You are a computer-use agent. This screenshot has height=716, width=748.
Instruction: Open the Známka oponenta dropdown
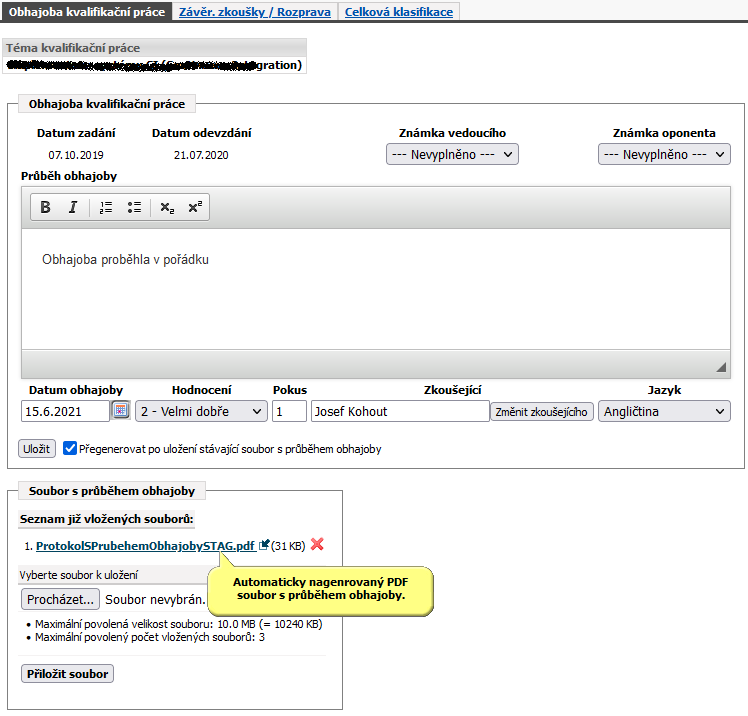click(x=664, y=155)
